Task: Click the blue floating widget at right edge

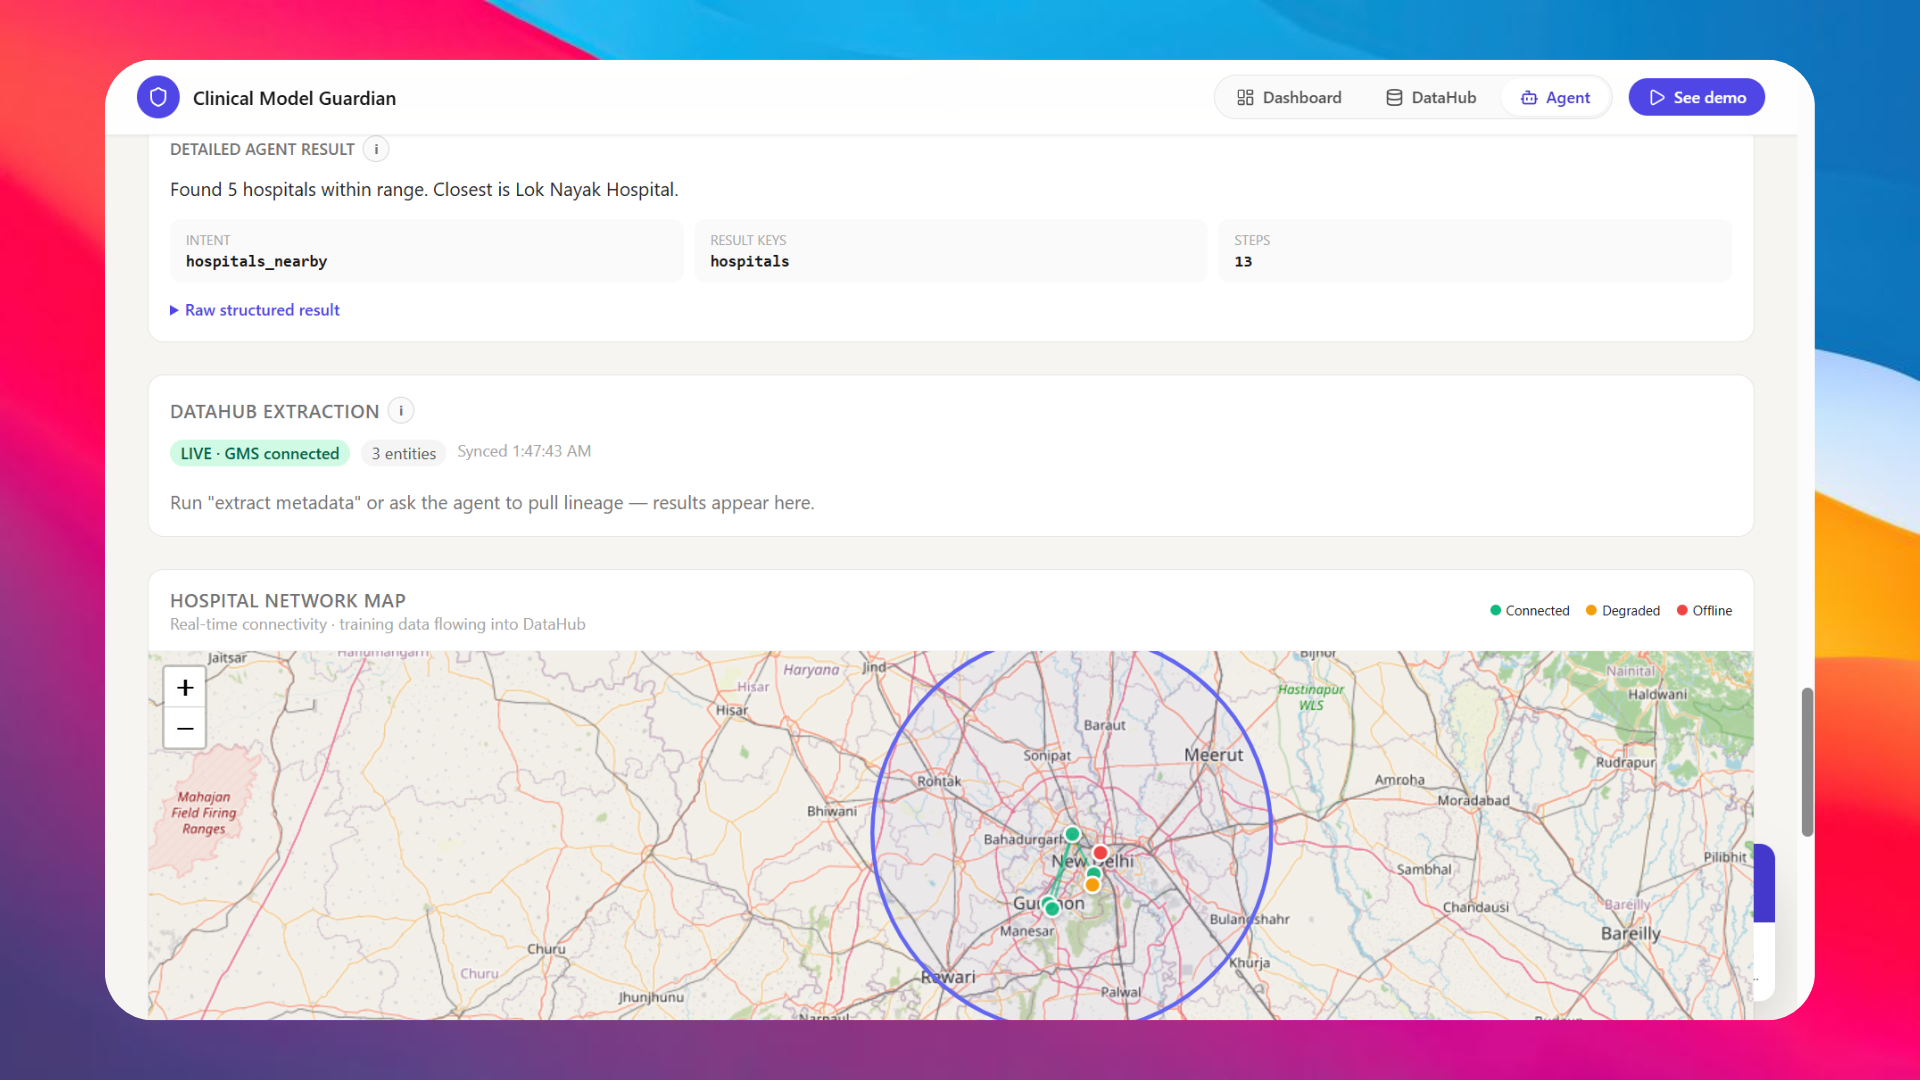Action: click(x=1765, y=884)
